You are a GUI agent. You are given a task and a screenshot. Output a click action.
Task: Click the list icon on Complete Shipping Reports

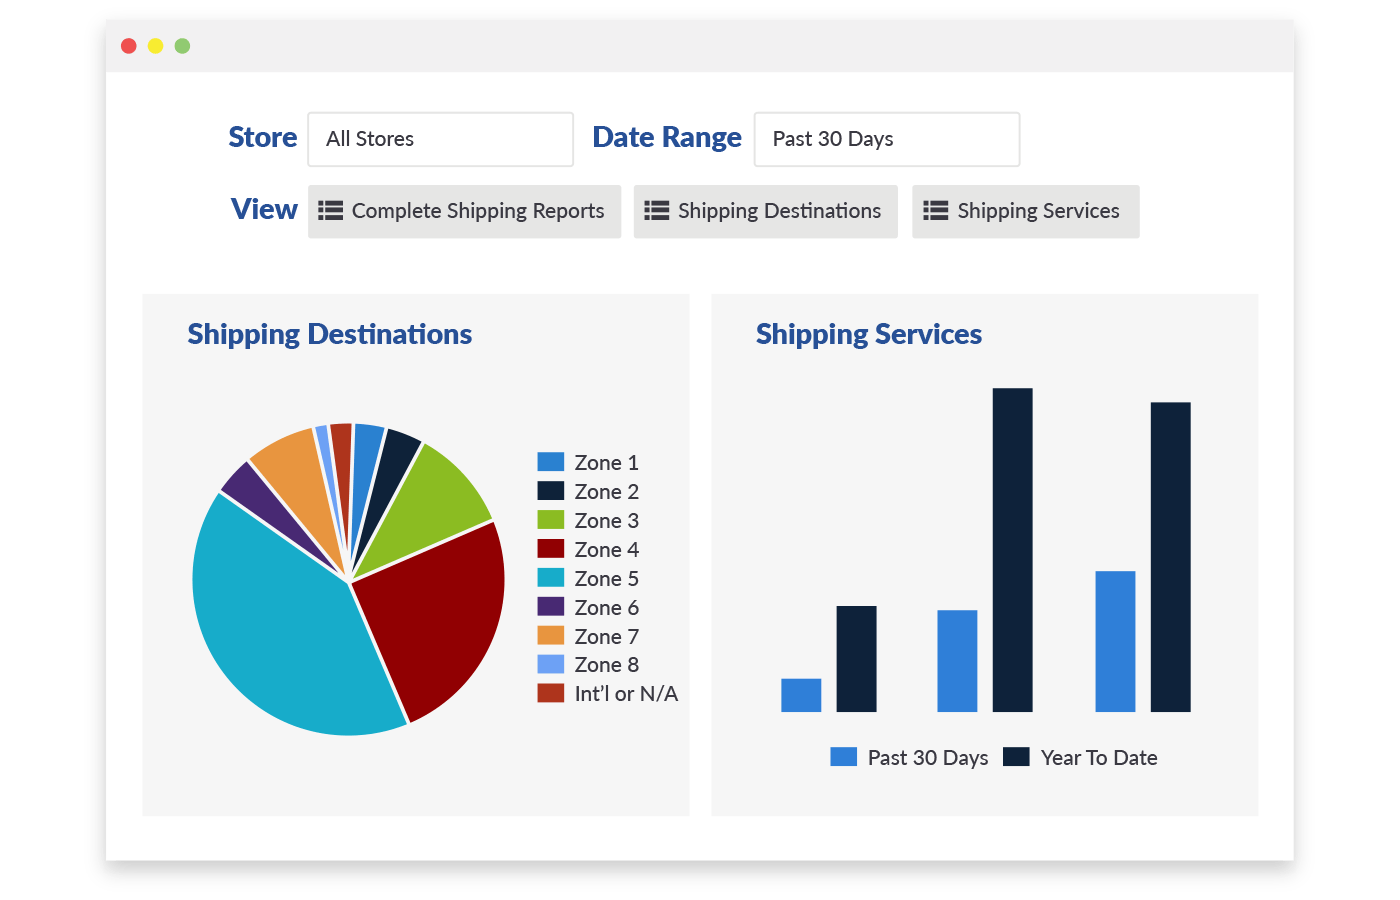coord(329,211)
